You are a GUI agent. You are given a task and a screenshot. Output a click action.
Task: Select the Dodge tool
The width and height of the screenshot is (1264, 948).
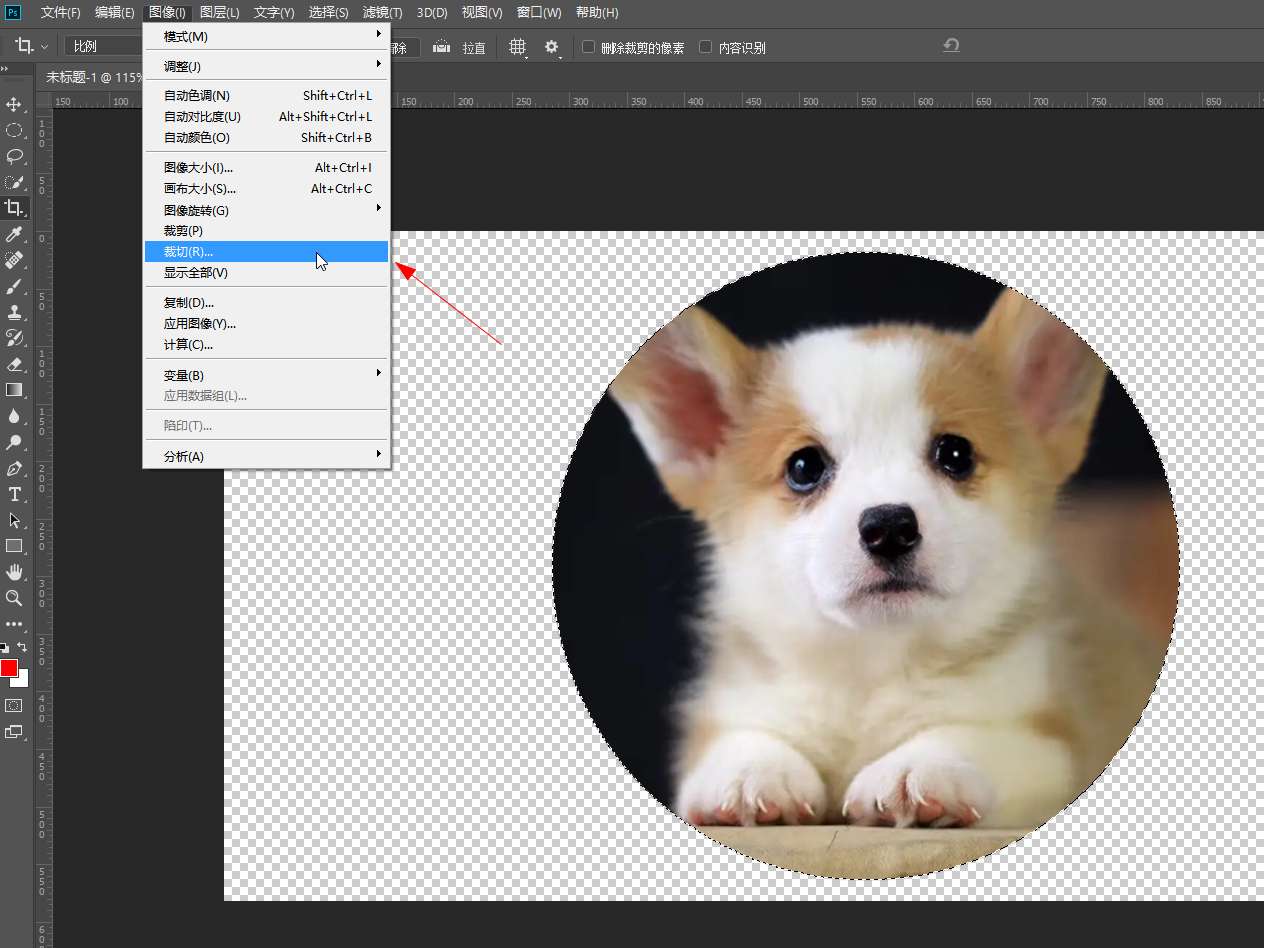pos(14,442)
